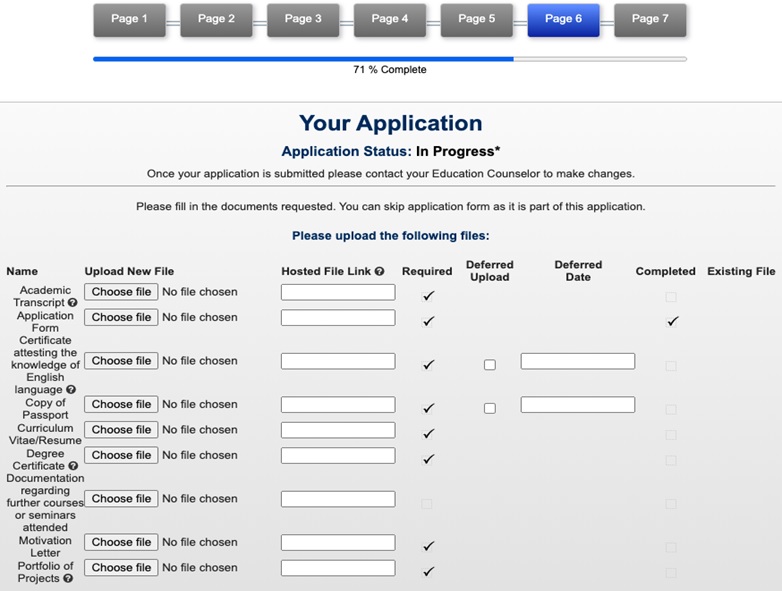Choose file for Academic Transcript
The height and width of the screenshot is (591, 782).
pos(121,292)
